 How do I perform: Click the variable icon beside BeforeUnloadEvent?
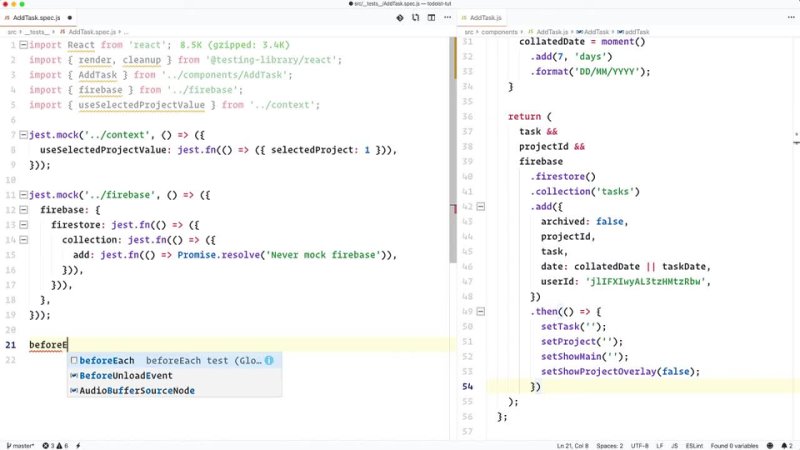74,376
